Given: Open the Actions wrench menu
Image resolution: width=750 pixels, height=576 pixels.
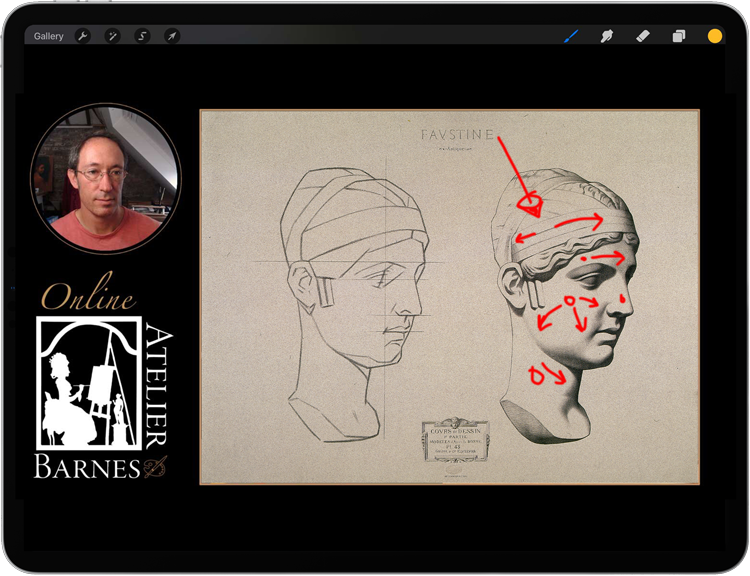Looking at the screenshot, I should click(x=83, y=36).
